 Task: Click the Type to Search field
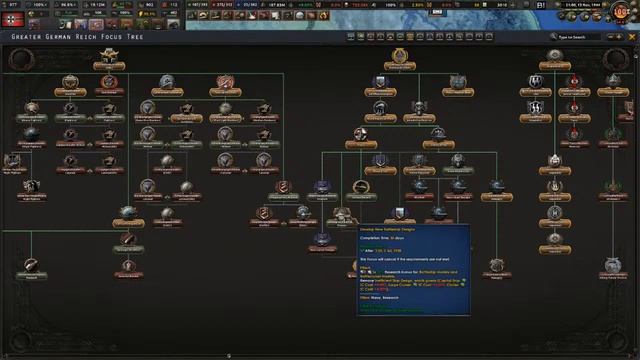(579, 37)
